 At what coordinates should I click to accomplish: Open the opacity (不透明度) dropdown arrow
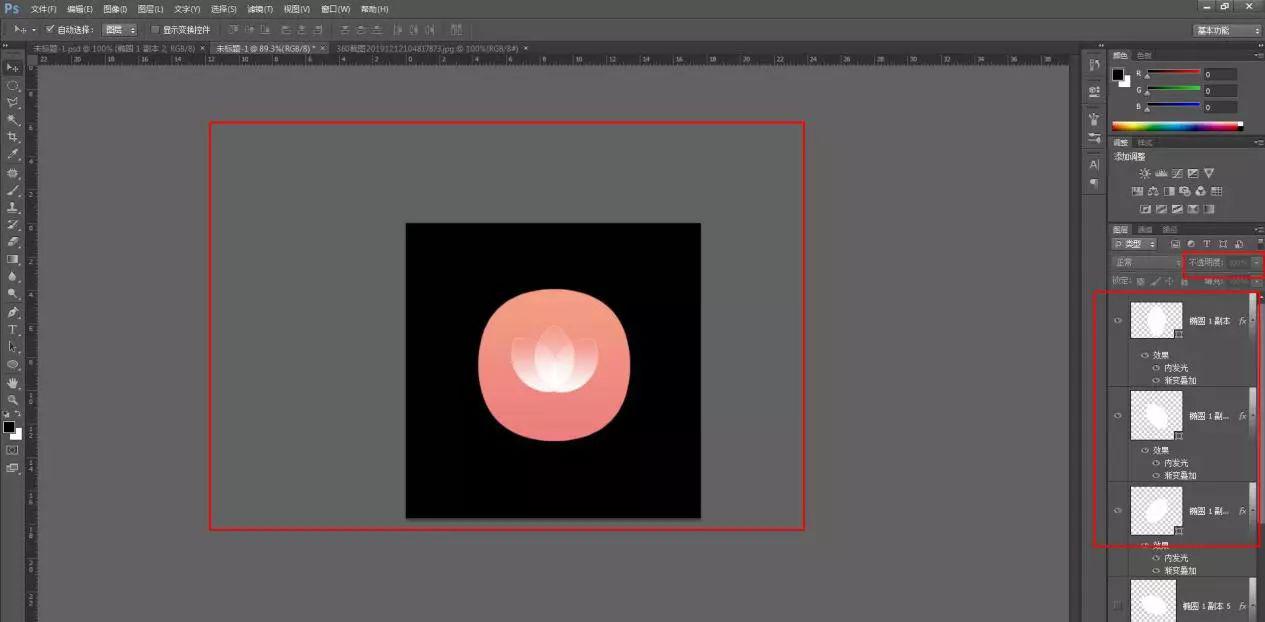[x=1257, y=262]
